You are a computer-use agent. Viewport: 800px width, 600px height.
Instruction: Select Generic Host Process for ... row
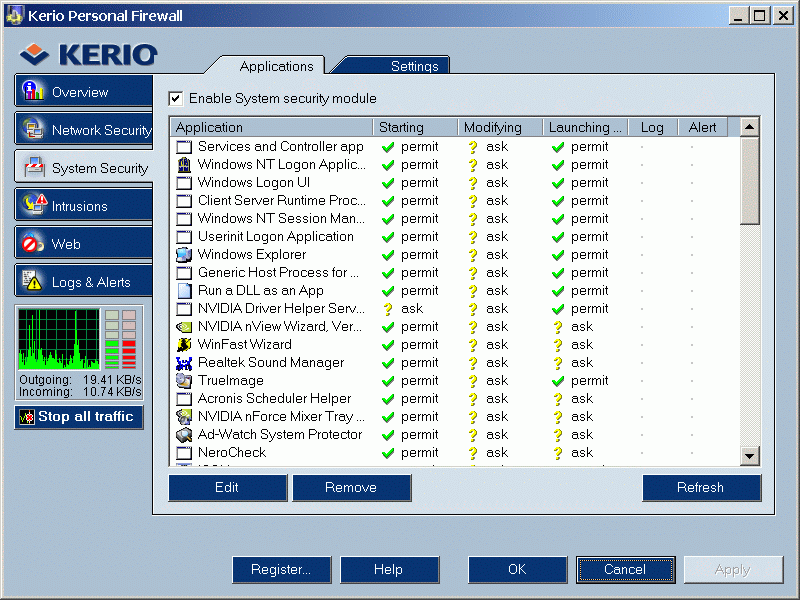coord(454,272)
